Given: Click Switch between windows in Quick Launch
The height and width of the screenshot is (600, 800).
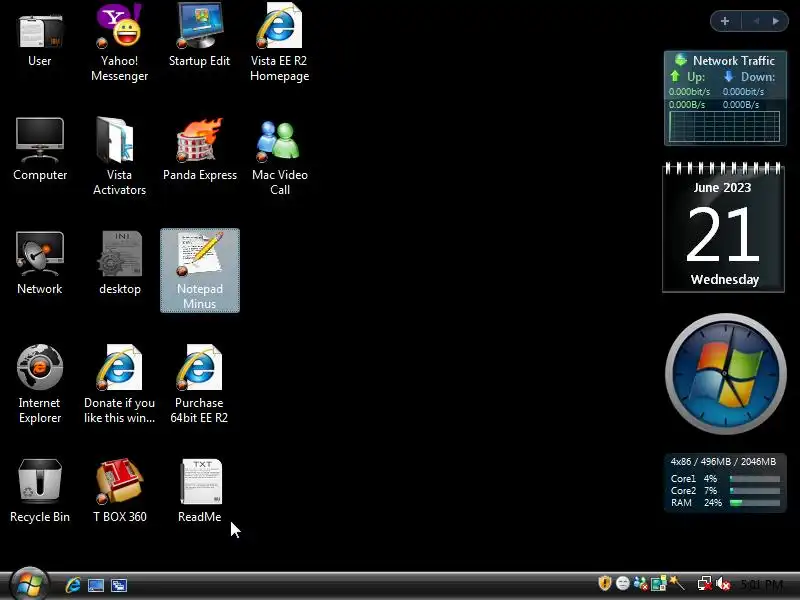Looking at the screenshot, I should tap(119, 585).
